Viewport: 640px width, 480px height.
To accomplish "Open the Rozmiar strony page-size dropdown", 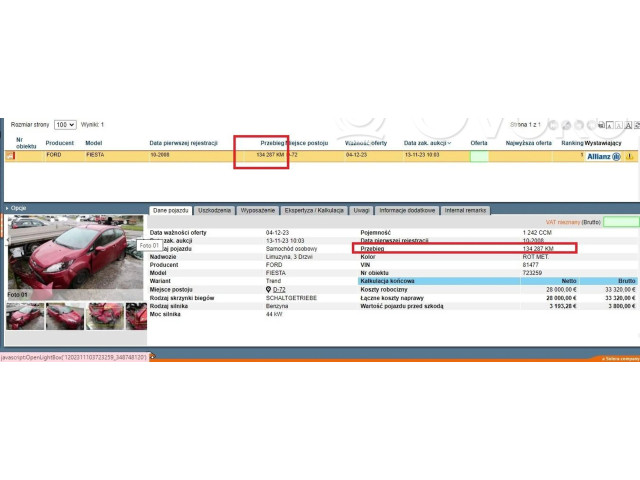I will pyautogui.click(x=65, y=124).
